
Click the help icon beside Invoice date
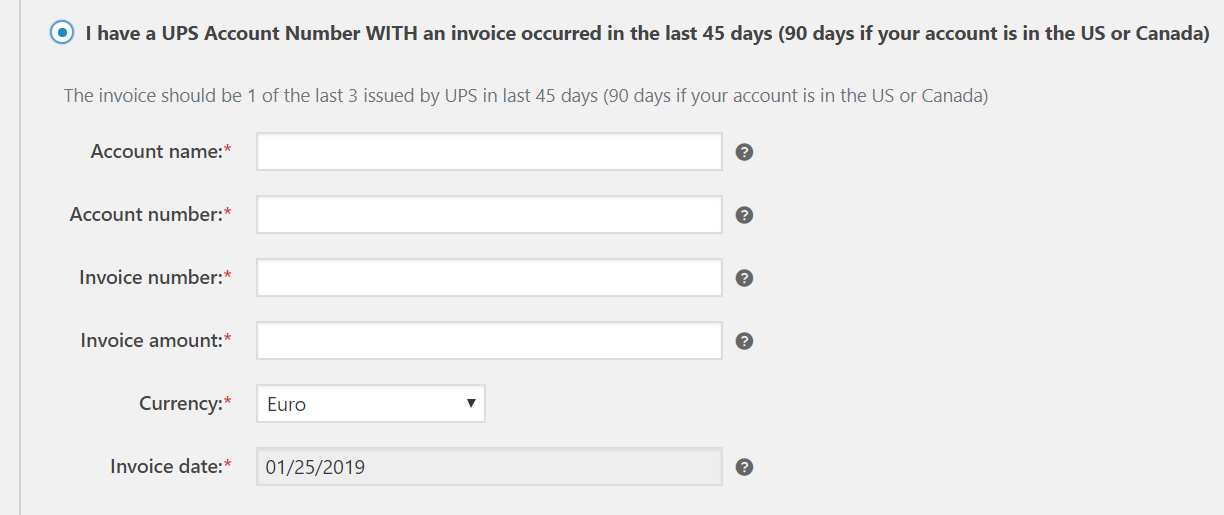coord(744,467)
